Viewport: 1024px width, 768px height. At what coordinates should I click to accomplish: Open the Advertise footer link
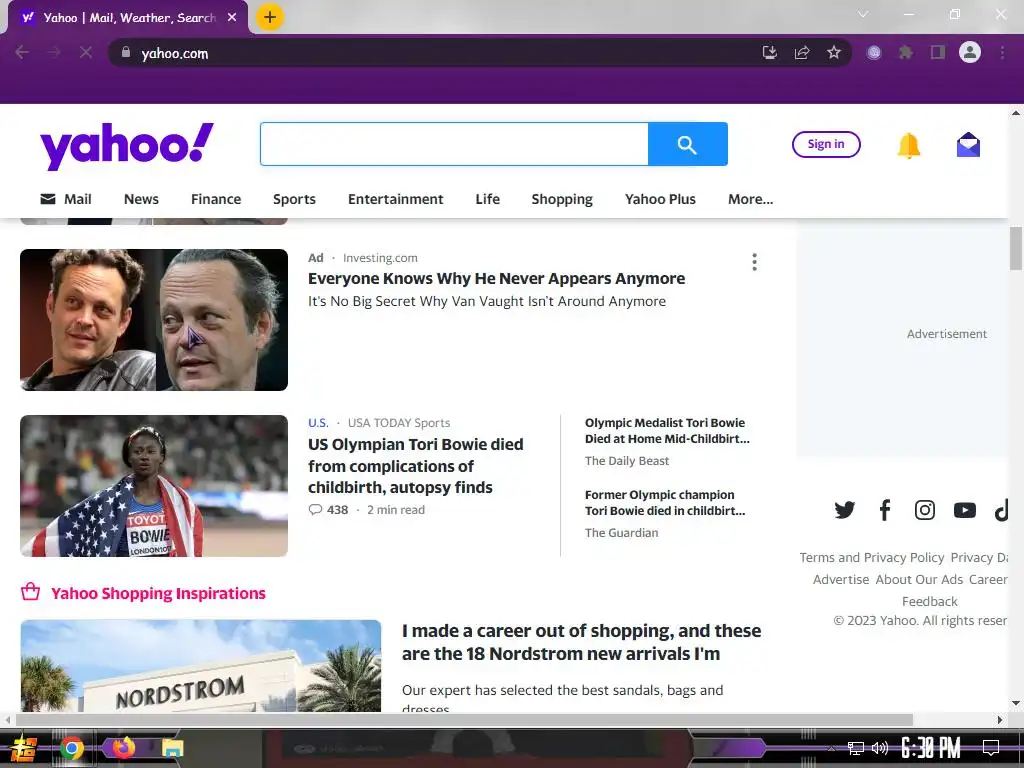coord(841,579)
